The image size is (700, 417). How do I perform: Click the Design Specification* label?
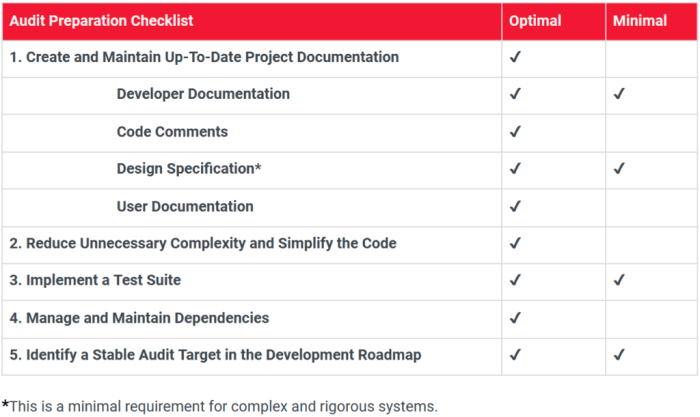(x=189, y=169)
